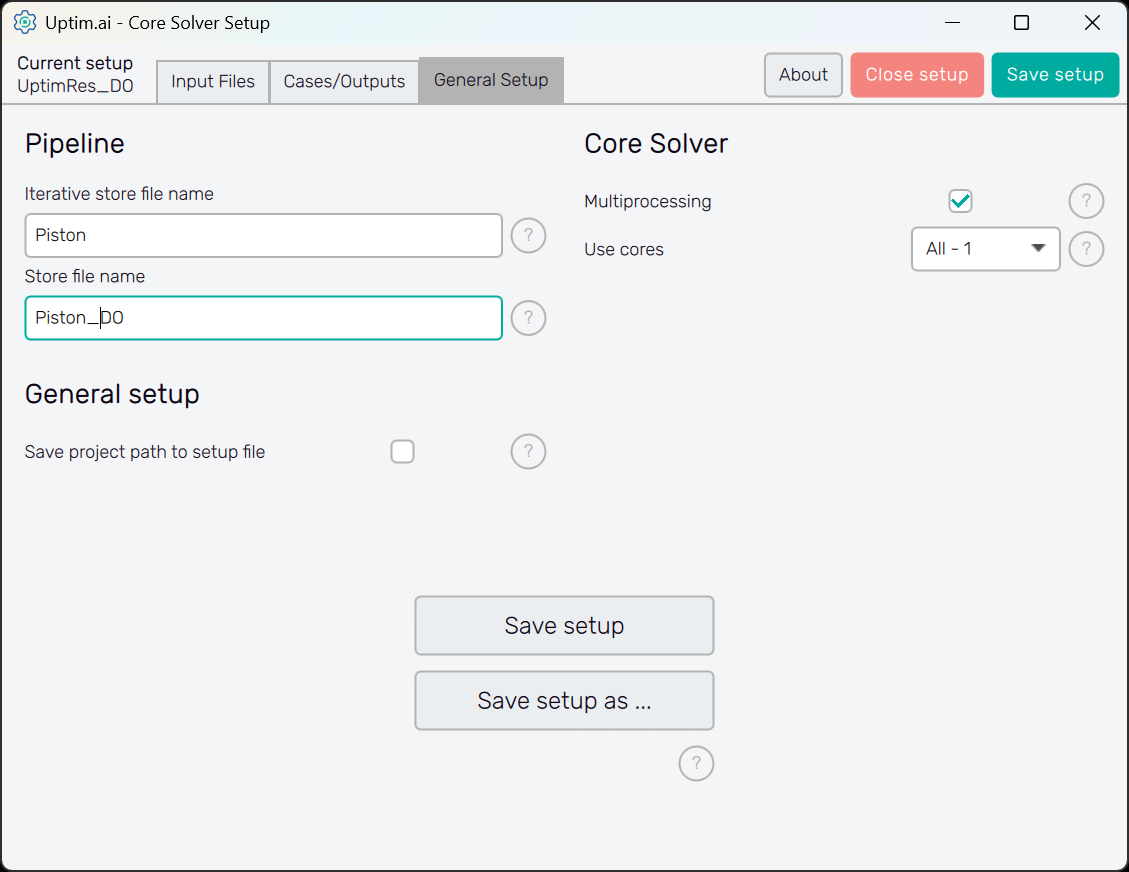The width and height of the screenshot is (1129, 872).
Task: Show help for Use cores setting
Action: click(x=1086, y=249)
